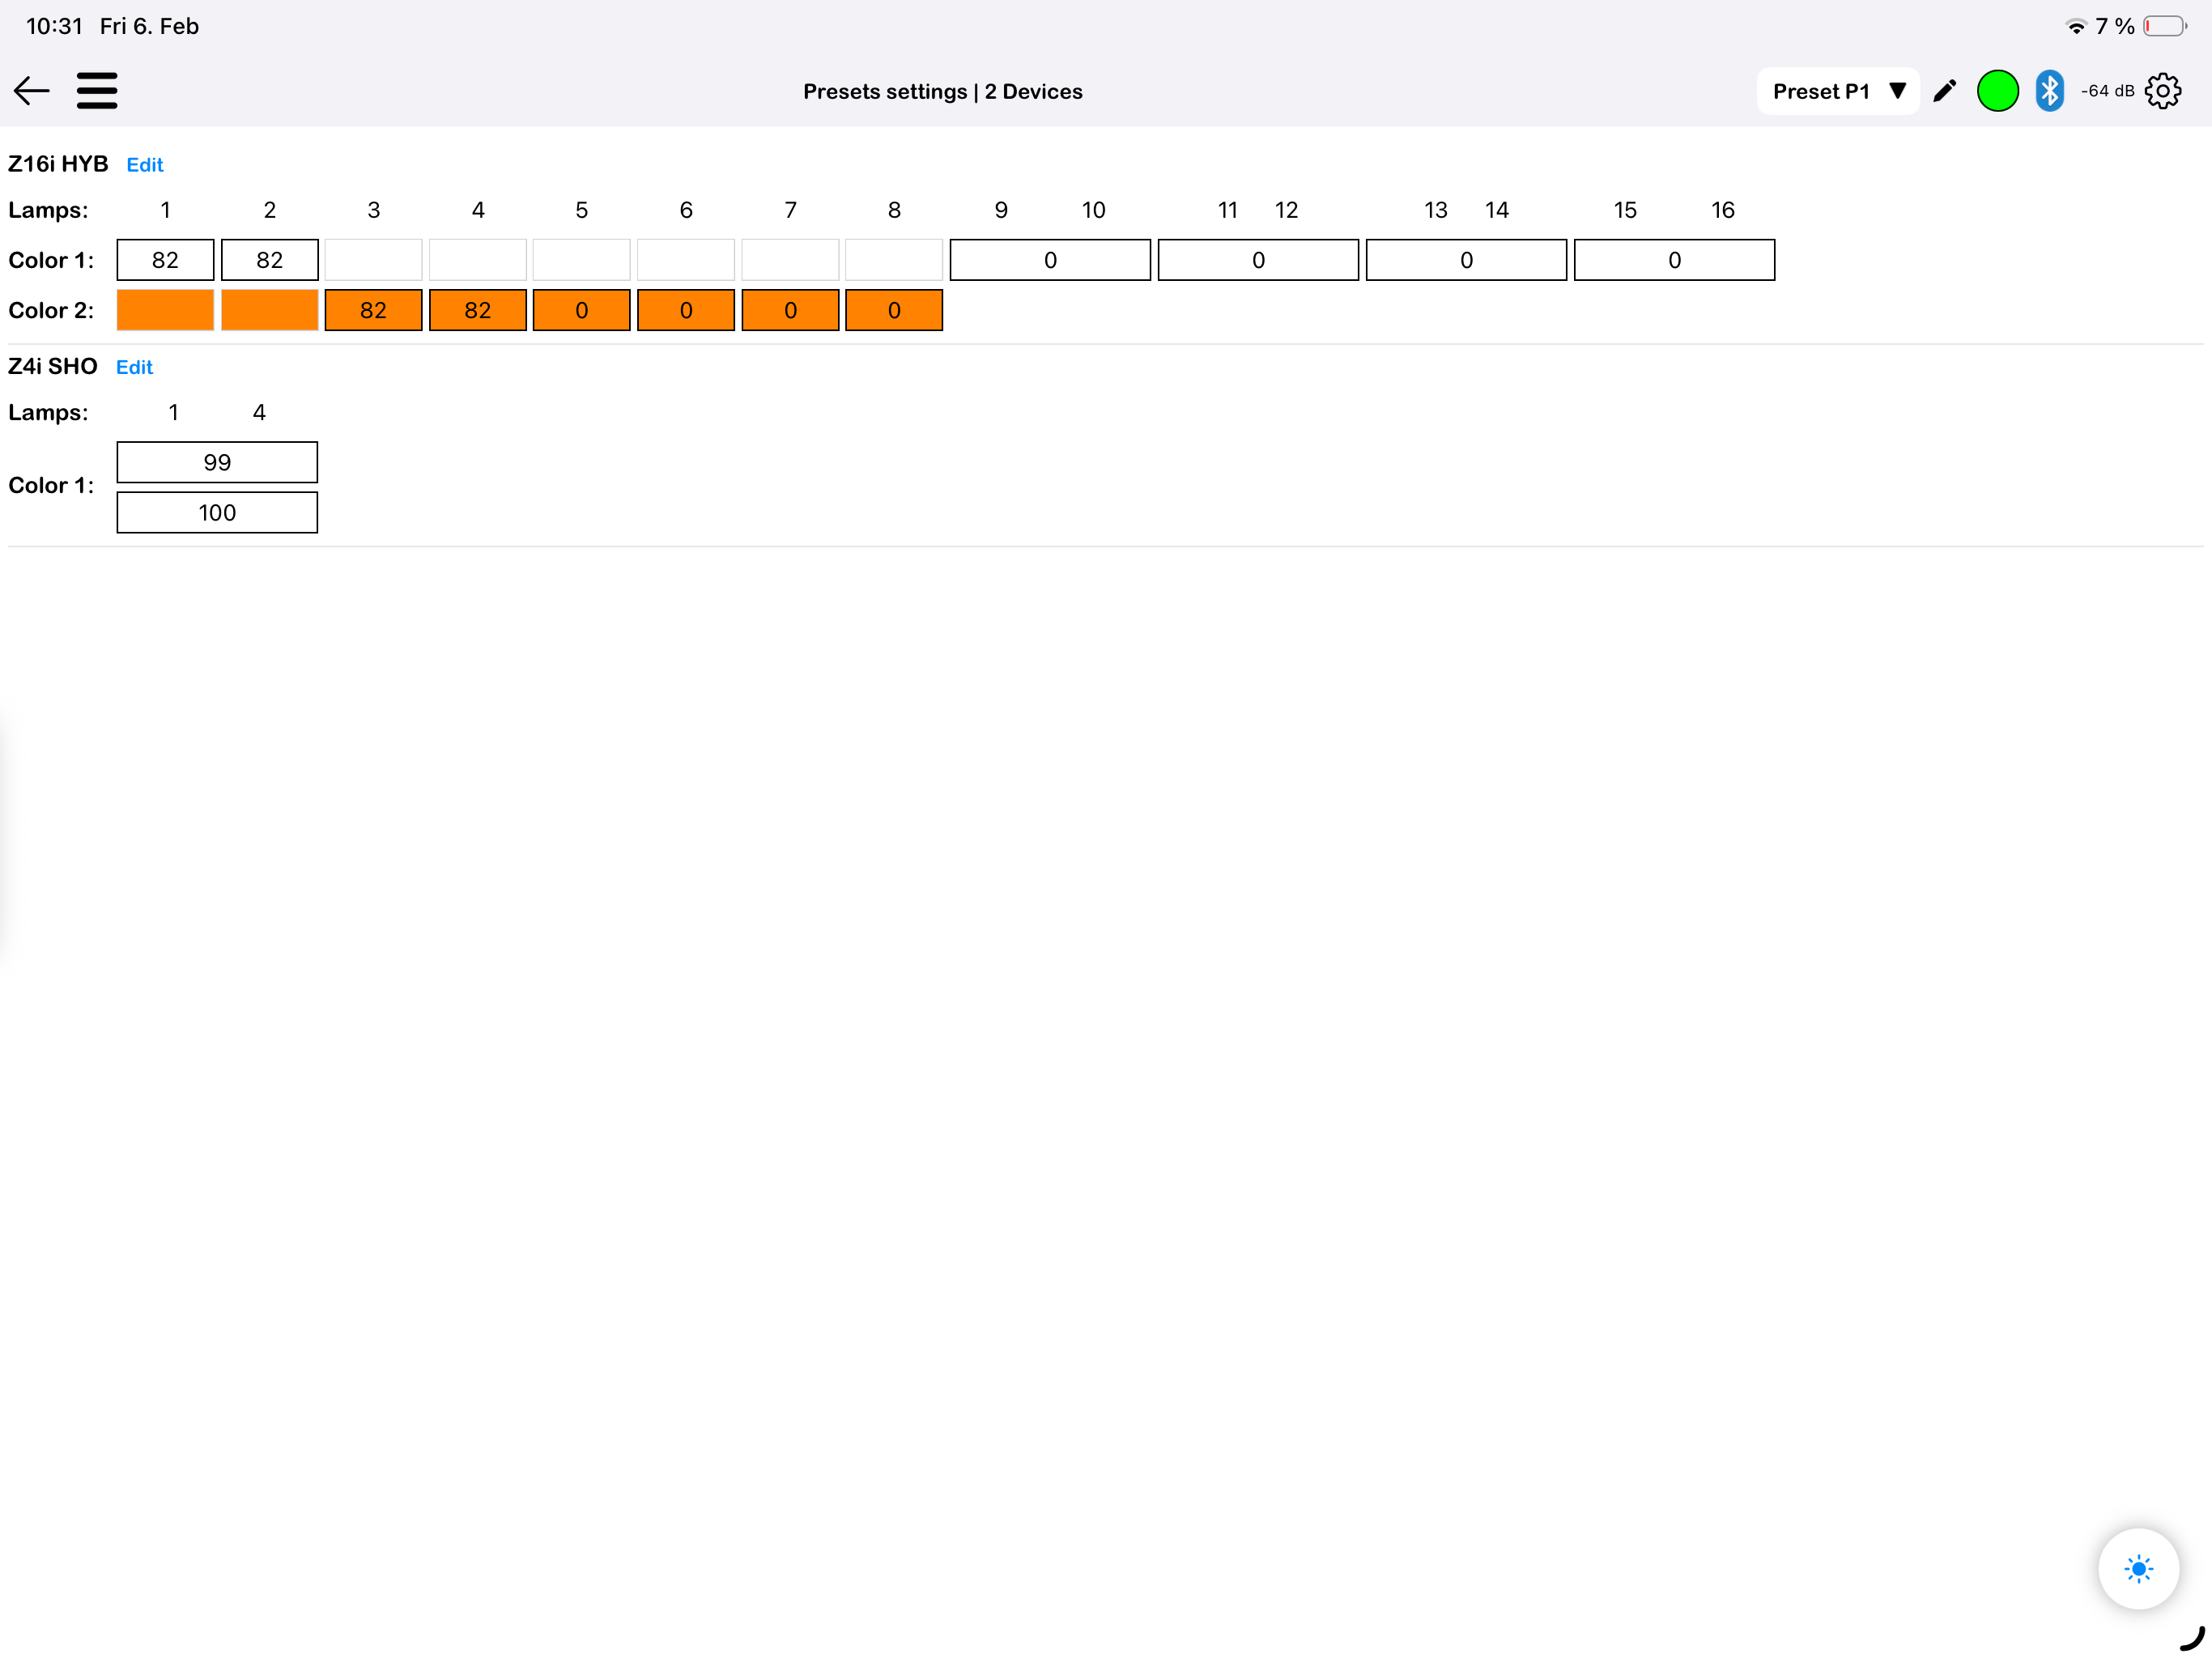Tap the back arrow icon

[32, 91]
